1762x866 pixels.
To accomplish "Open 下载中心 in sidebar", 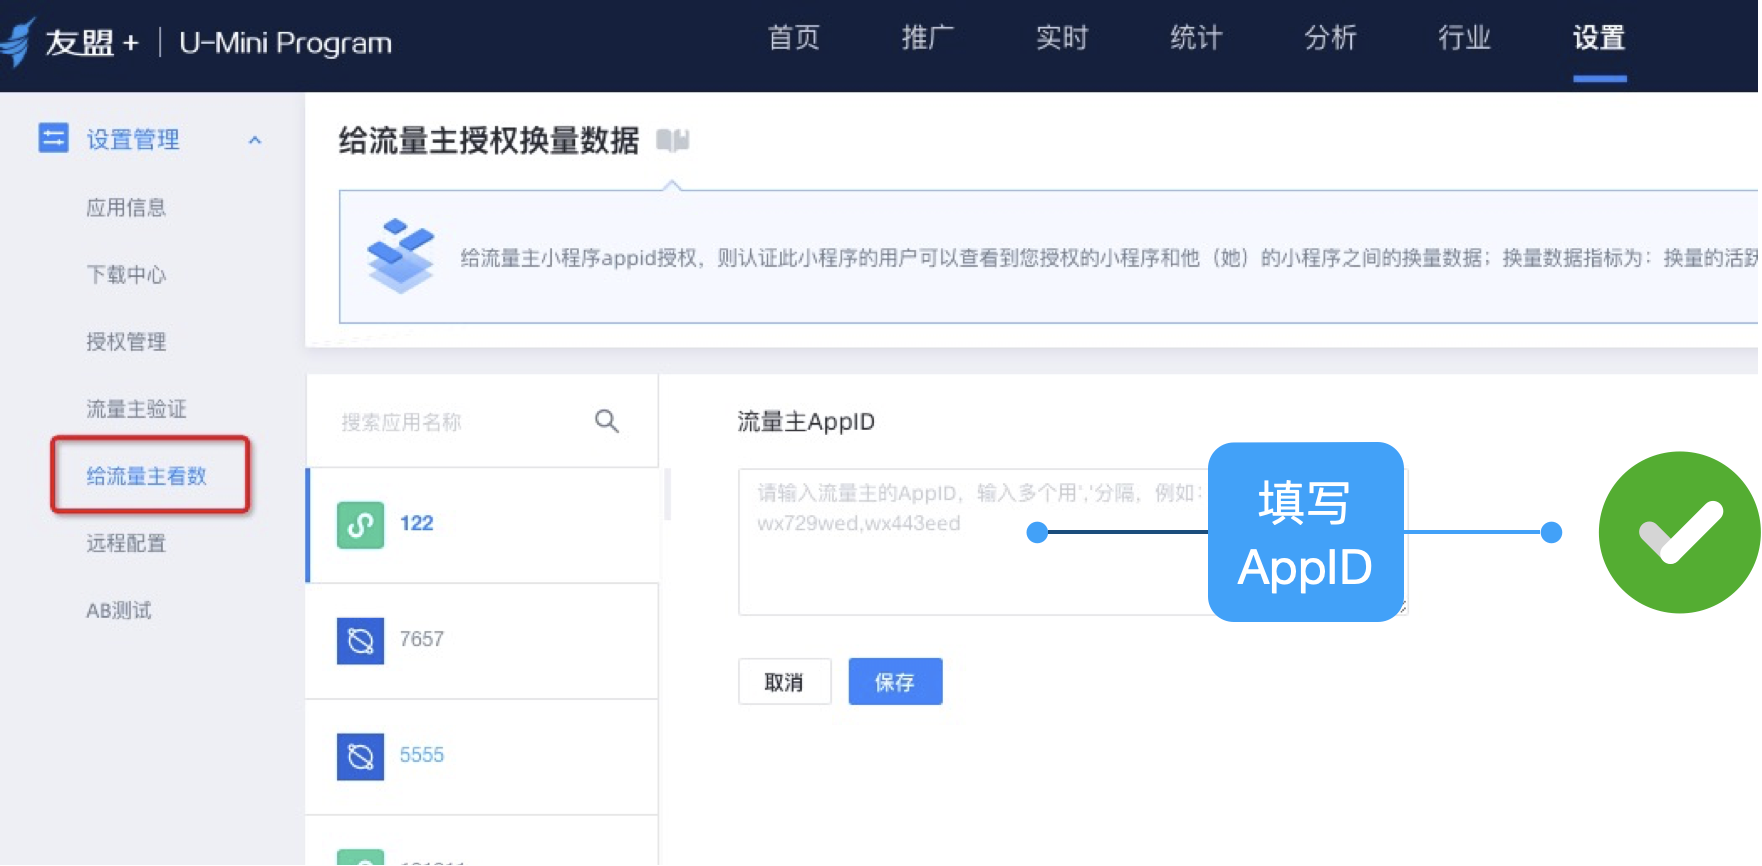I will click(126, 274).
